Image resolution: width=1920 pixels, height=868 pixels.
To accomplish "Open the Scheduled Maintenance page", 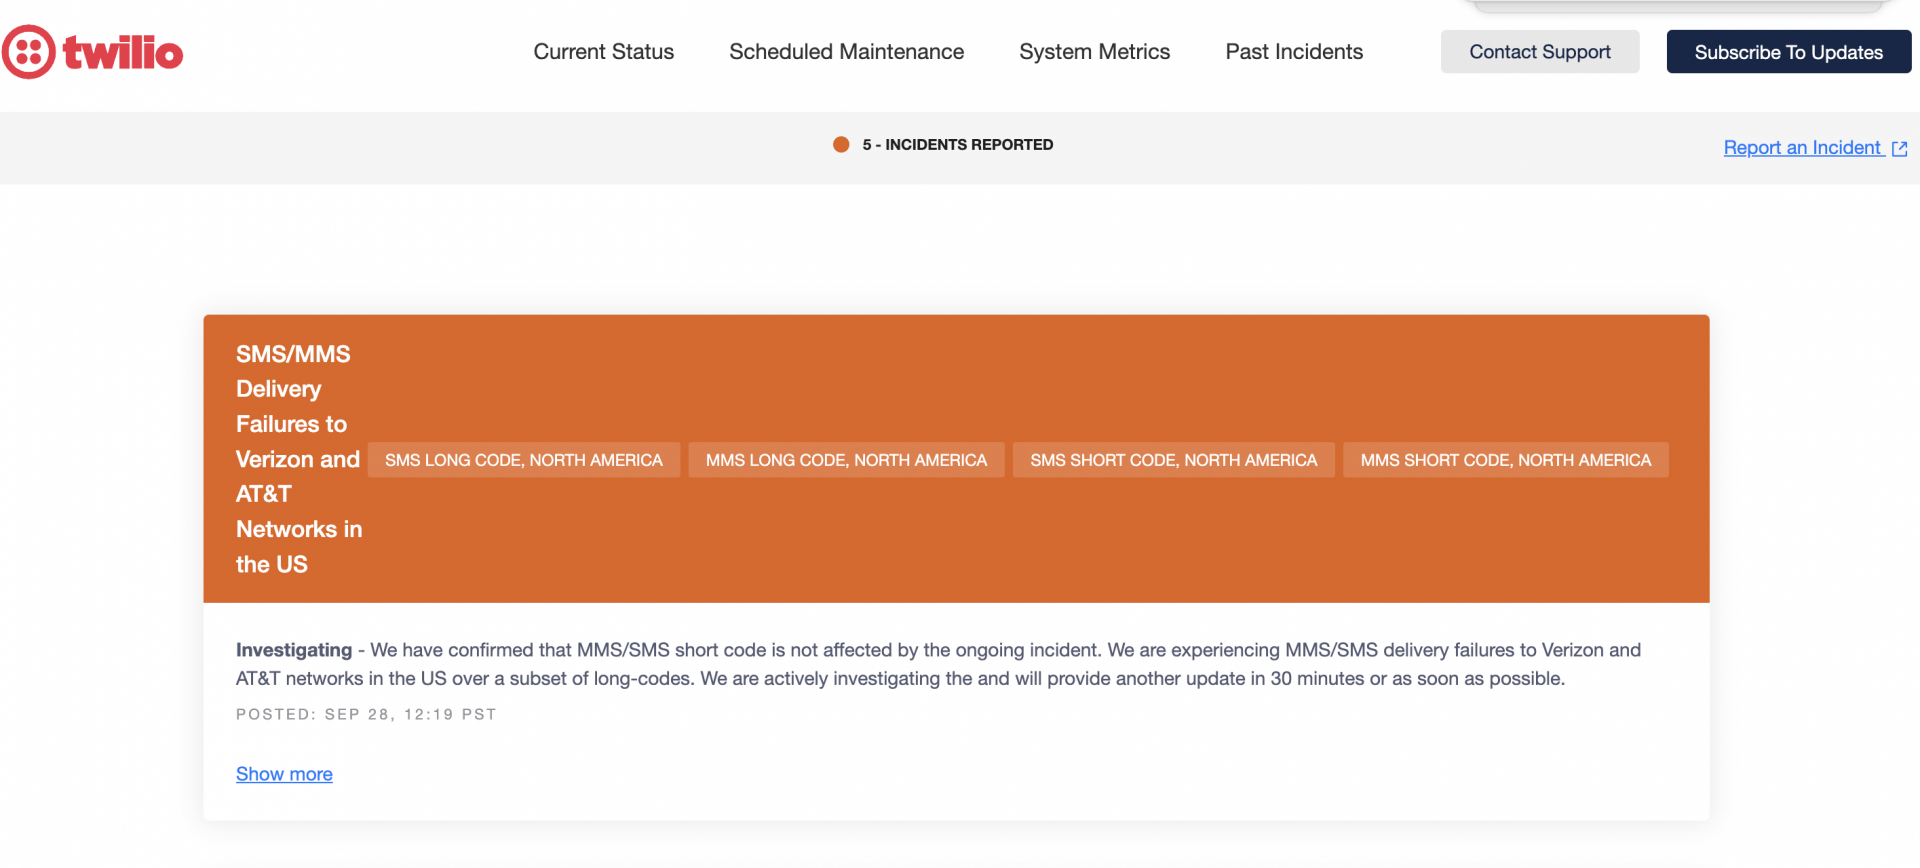I will [x=846, y=51].
